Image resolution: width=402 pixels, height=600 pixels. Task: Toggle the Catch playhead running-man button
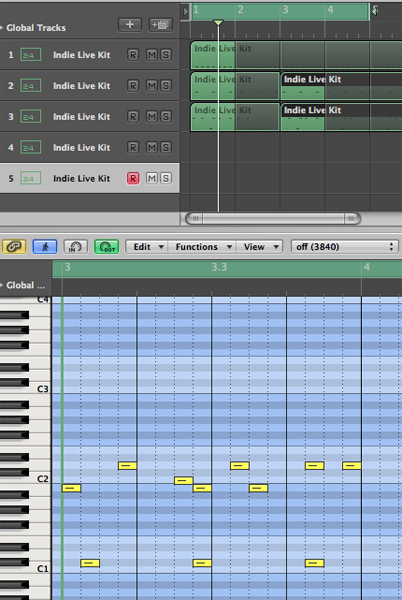click(45, 247)
